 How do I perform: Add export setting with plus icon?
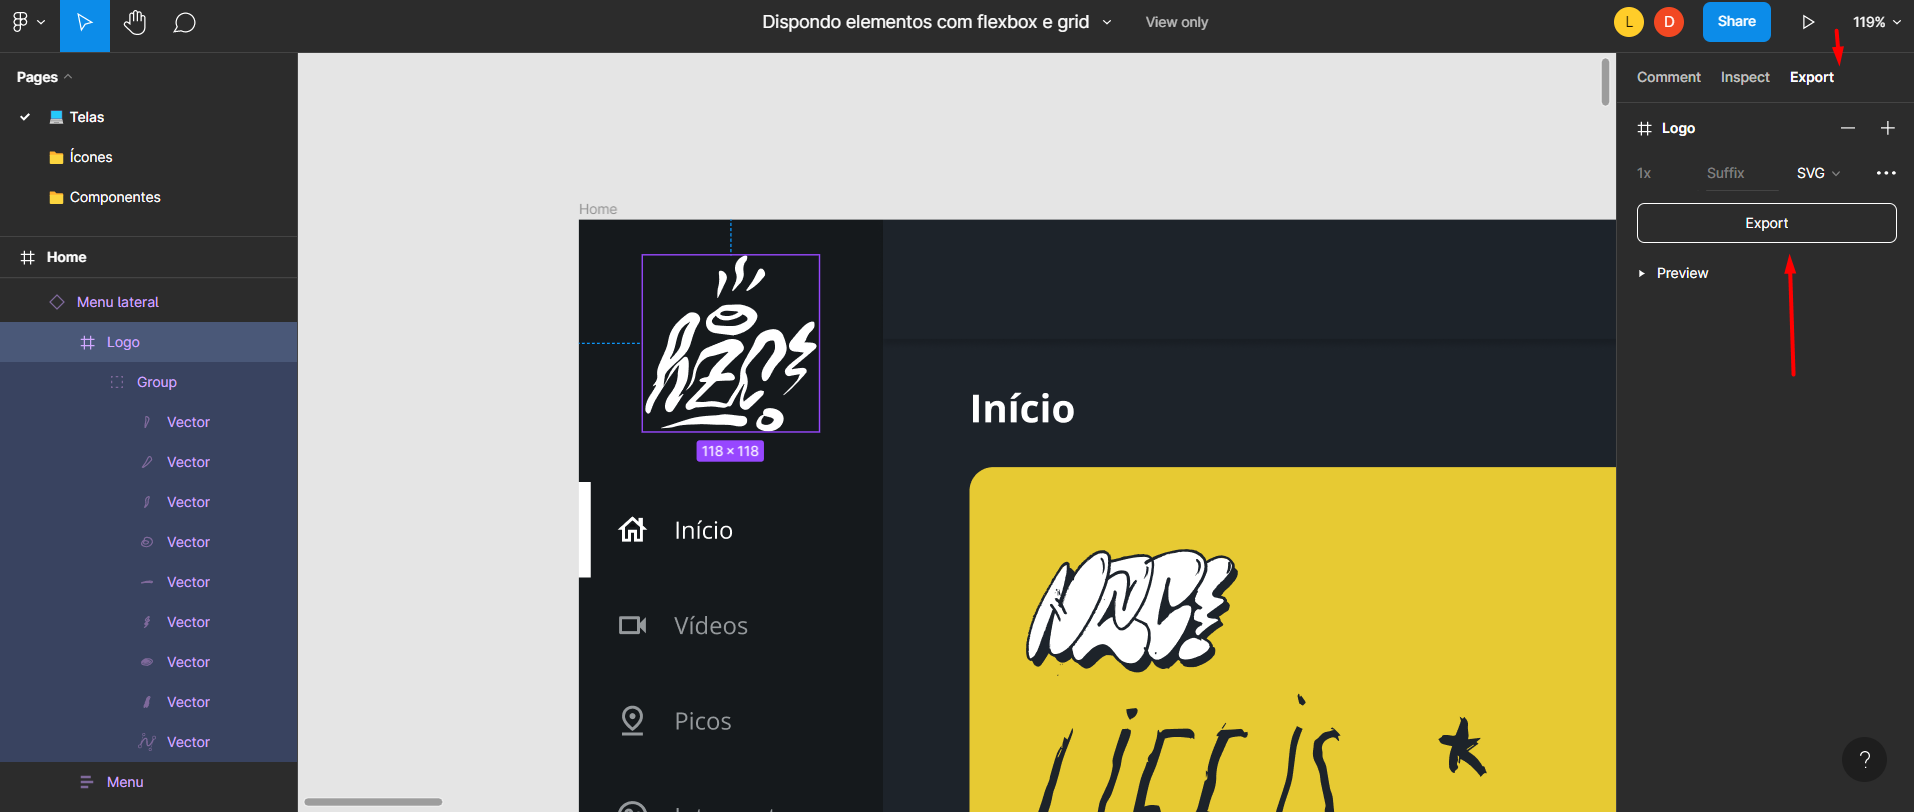pyautogui.click(x=1888, y=128)
